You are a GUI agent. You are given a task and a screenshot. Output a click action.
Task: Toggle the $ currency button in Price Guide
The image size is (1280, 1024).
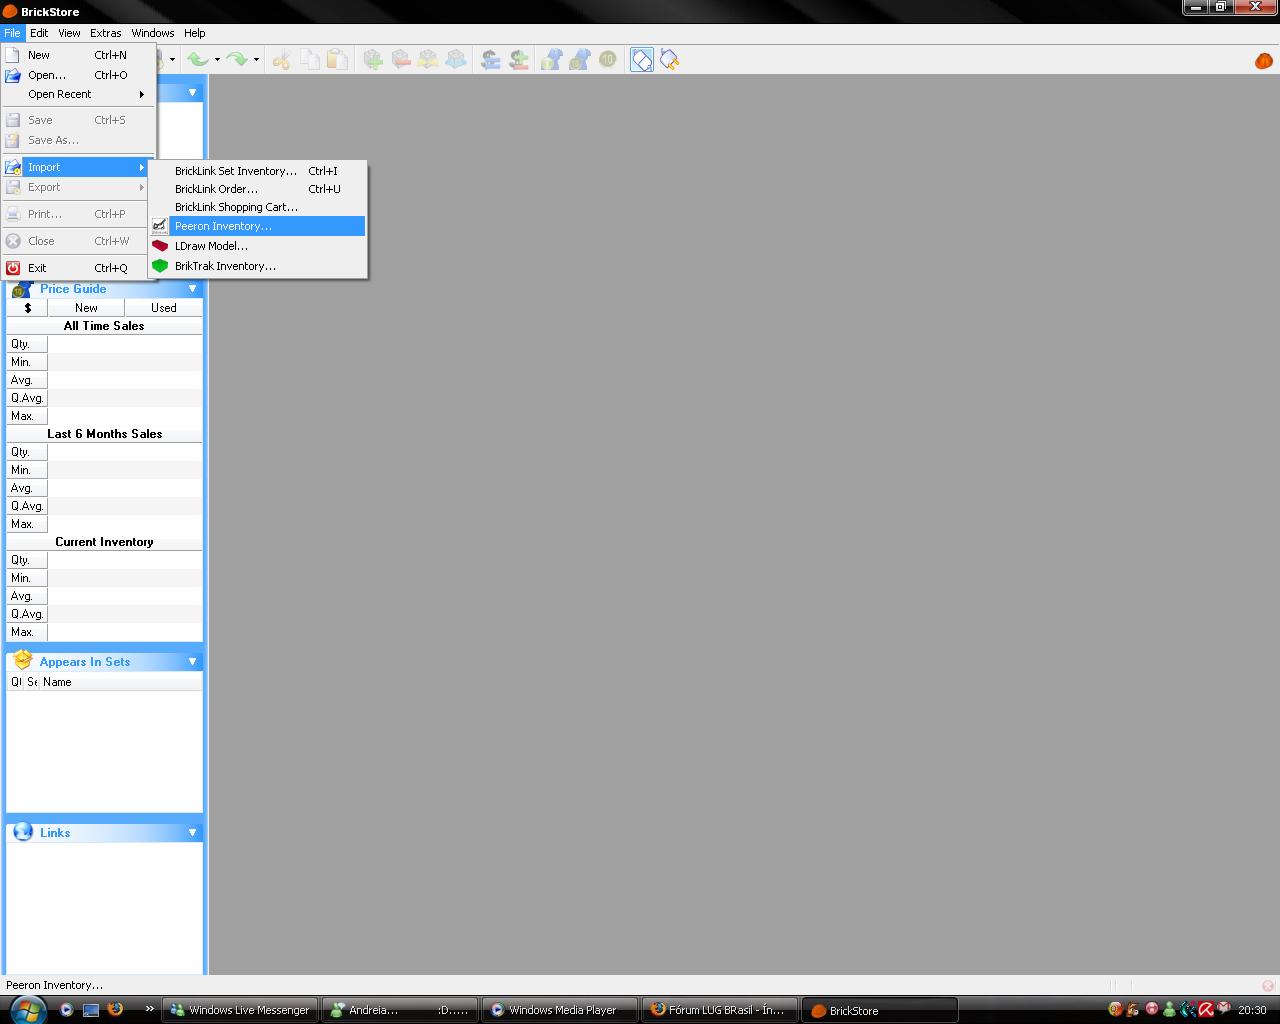27,308
